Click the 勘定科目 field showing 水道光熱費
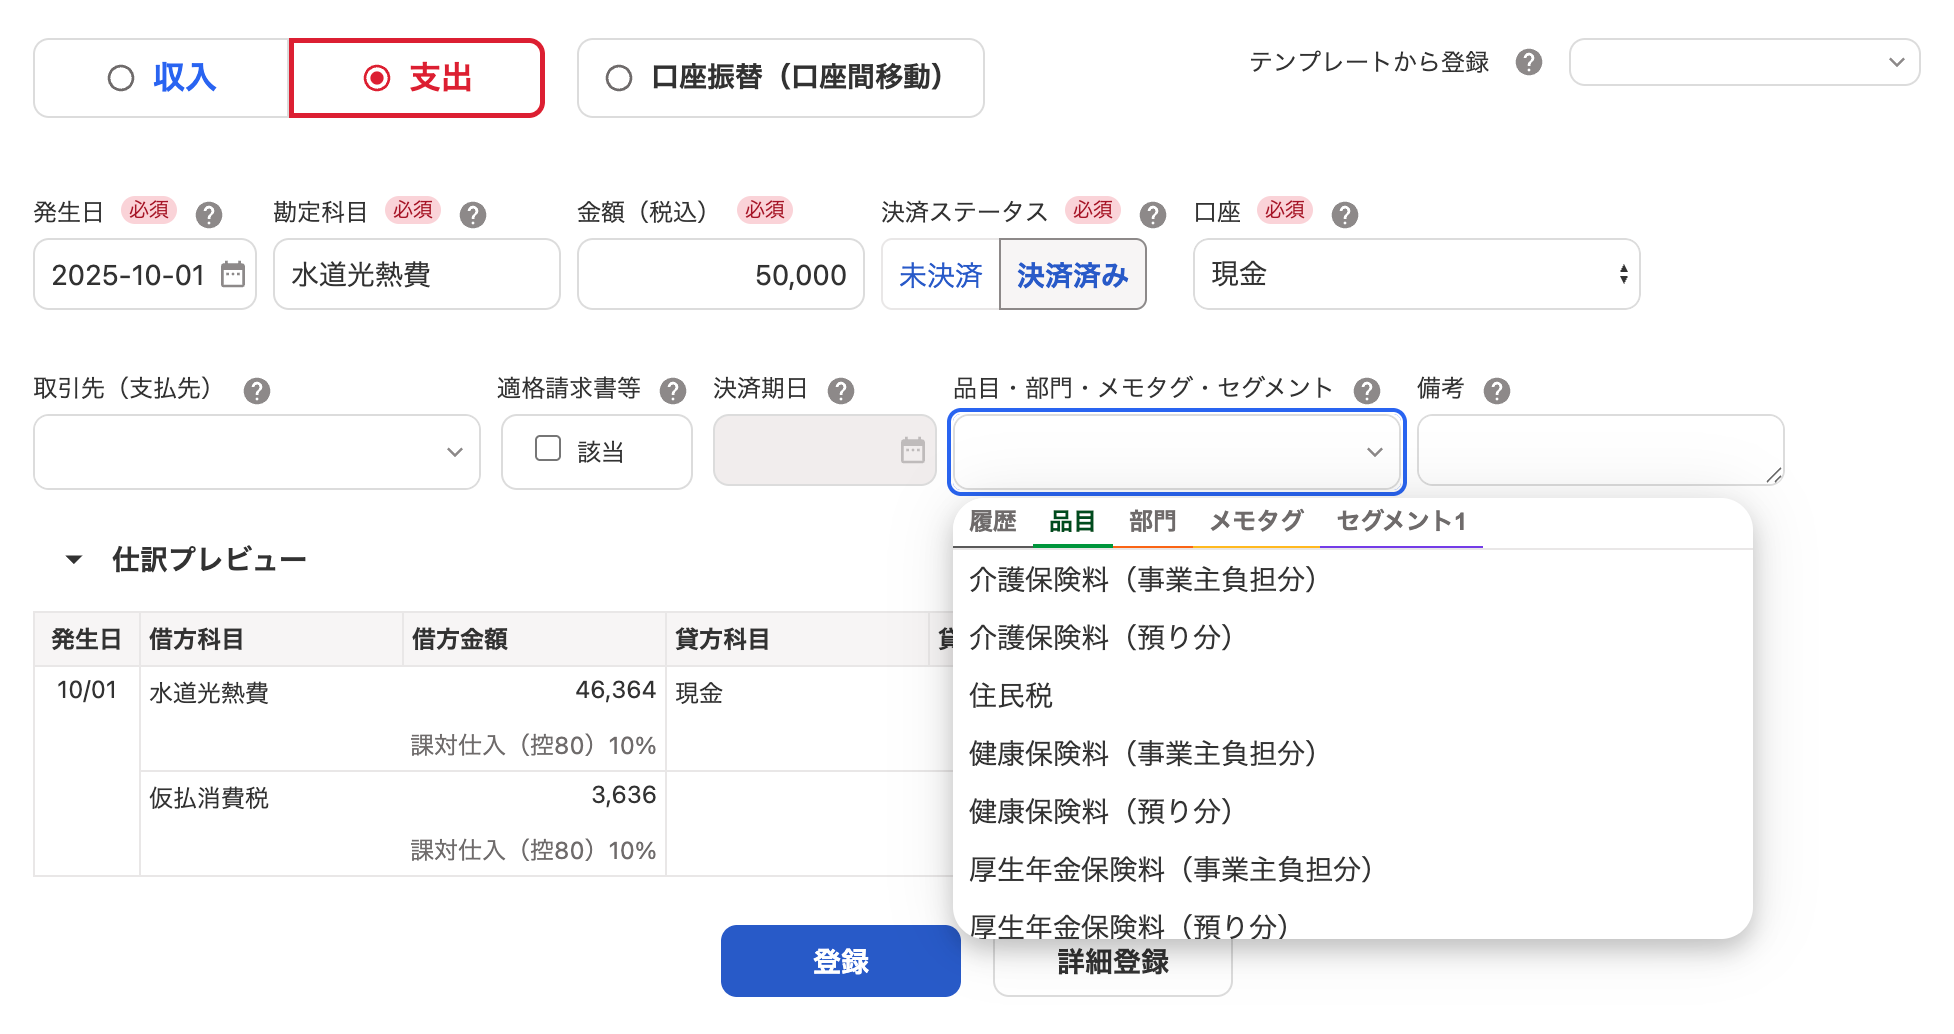 (417, 274)
